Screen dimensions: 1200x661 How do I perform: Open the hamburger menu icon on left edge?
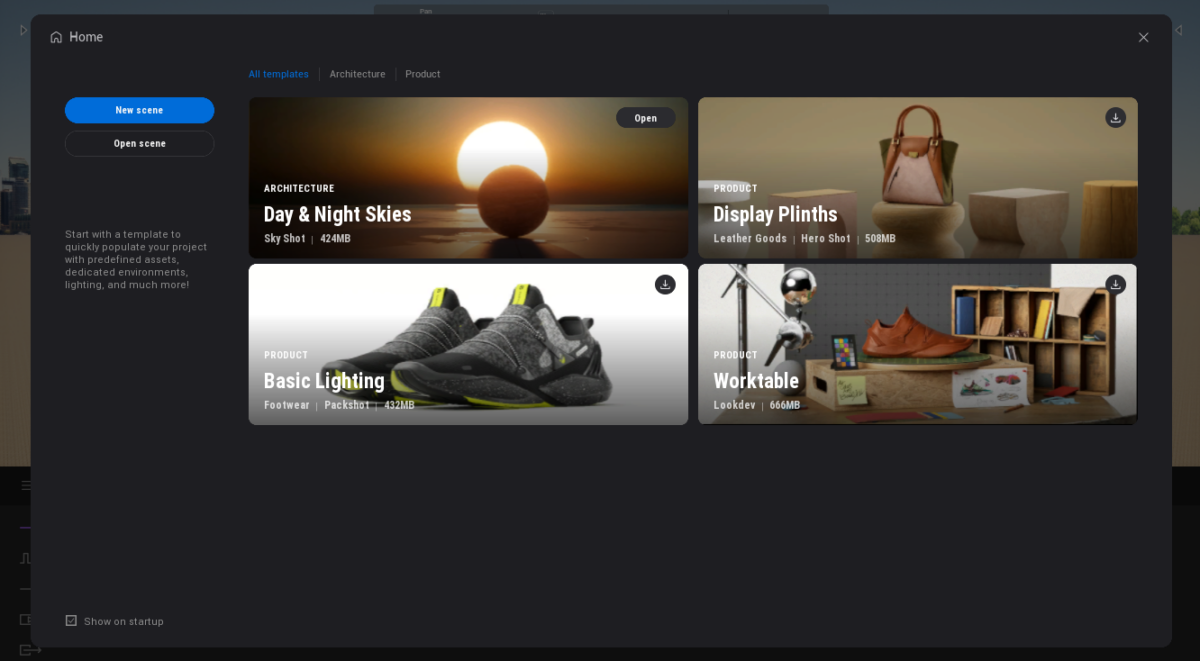25,485
